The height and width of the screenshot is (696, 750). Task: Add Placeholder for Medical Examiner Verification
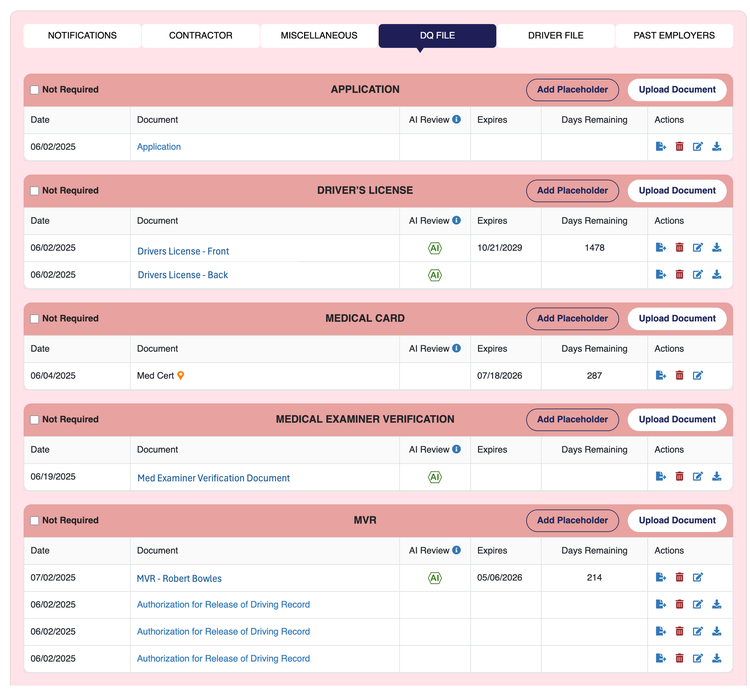pyautogui.click(x=572, y=420)
